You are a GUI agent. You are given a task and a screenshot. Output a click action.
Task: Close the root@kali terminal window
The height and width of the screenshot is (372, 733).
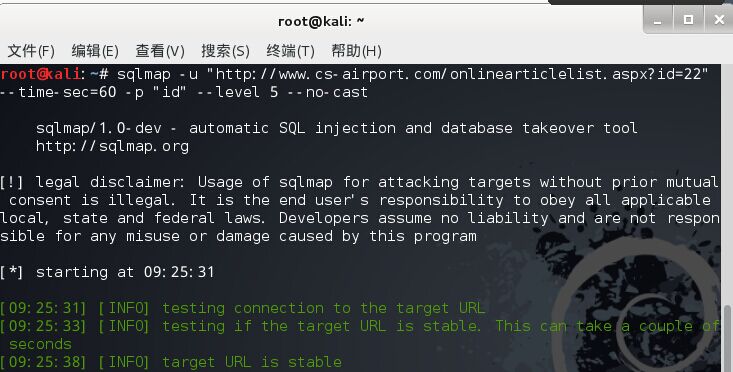(719, 20)
